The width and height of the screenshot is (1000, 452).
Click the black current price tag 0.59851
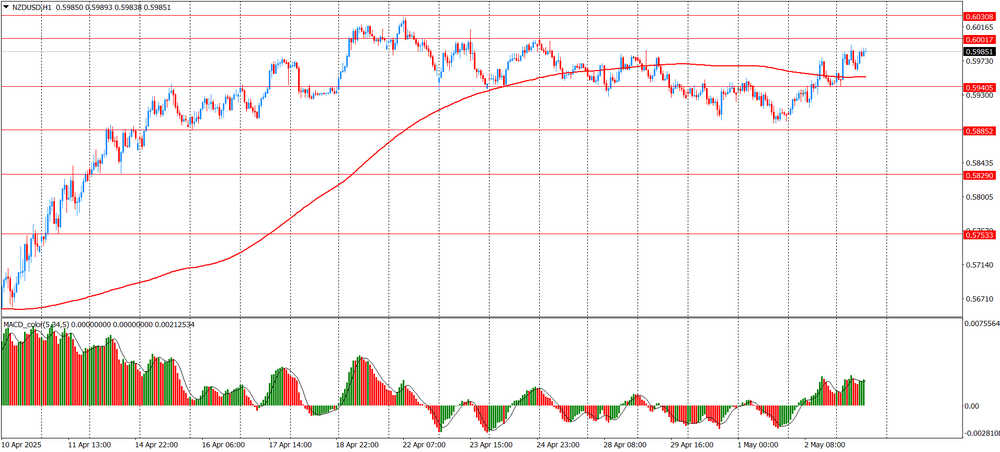pos(979,51)
